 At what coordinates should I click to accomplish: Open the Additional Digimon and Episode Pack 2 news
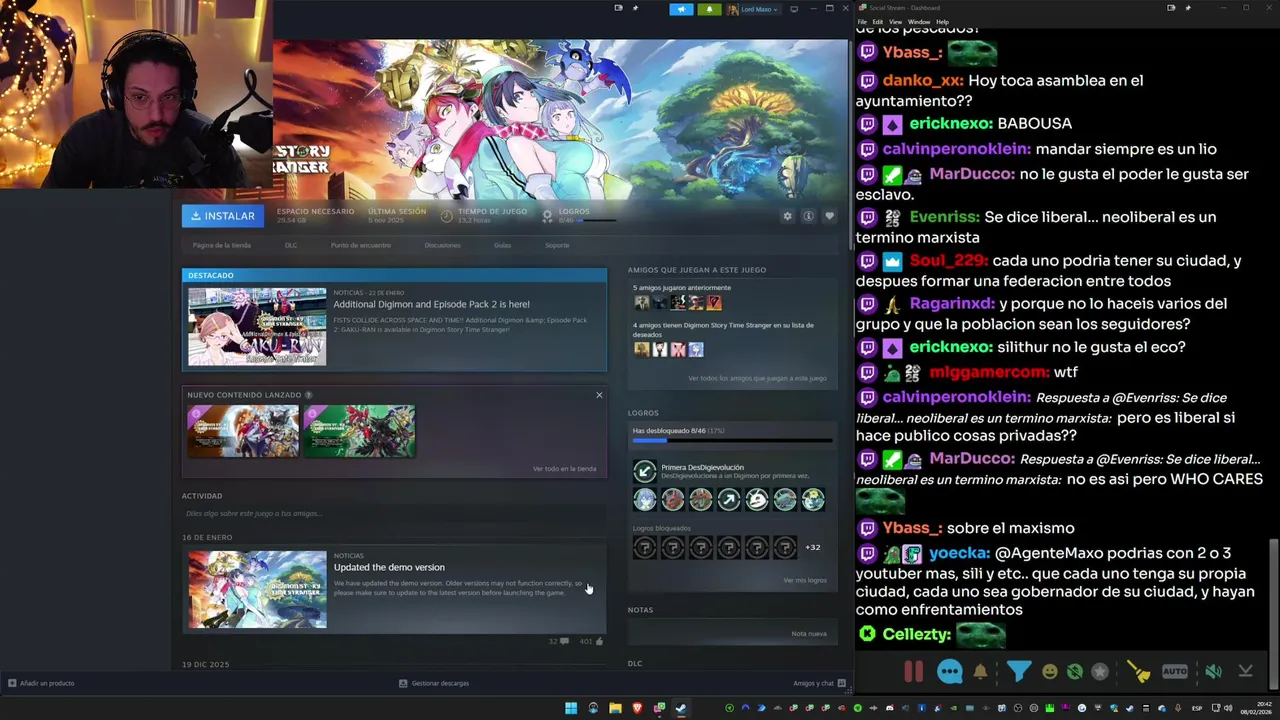[432, 304]
